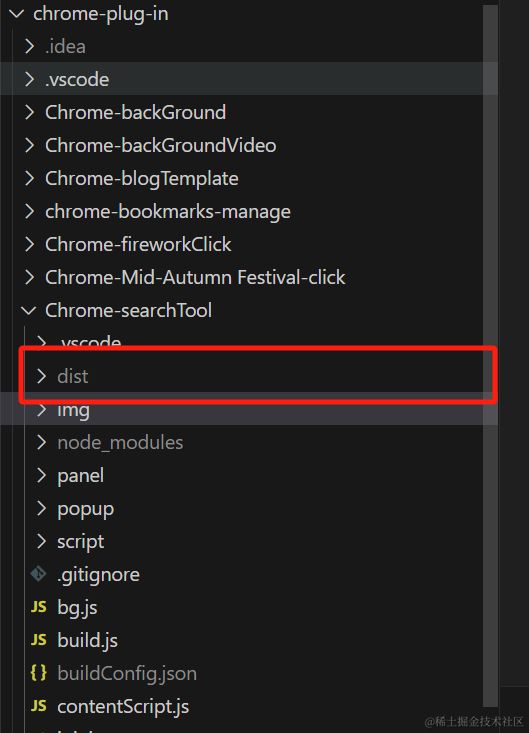The image size is (529, 733).
Task: Collapse the Chrome-searchTool folder chevron
Action: click(29, 310)
